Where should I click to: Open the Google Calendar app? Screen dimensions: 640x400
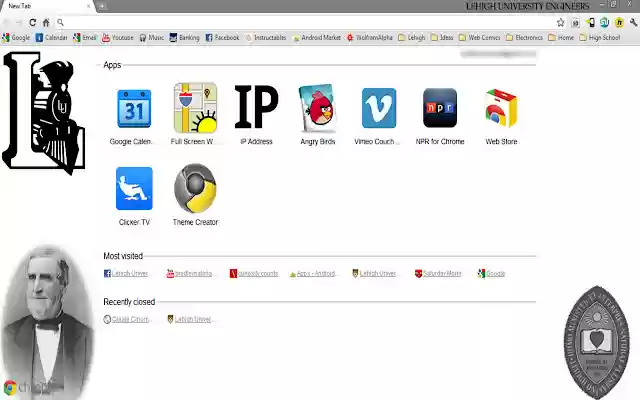134,115
